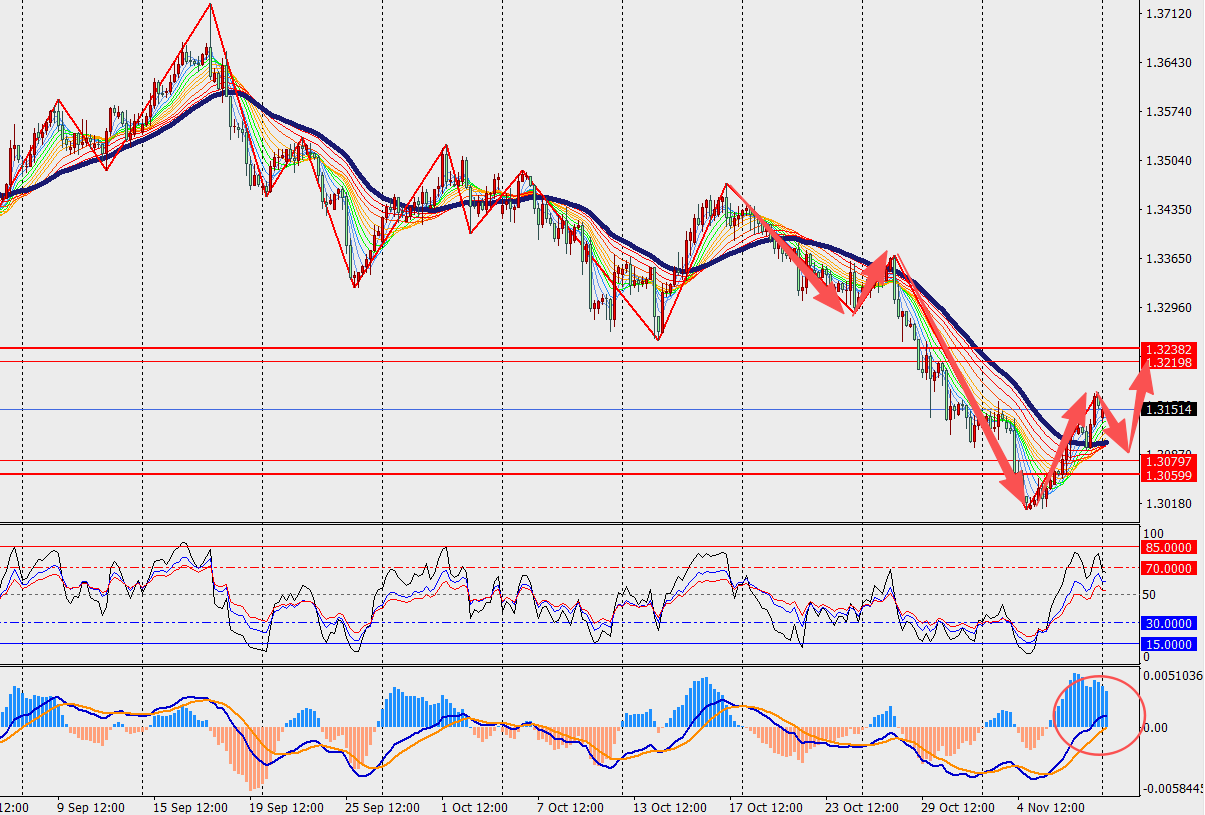Select the black 70.0000 oscillator level label

1169,568
